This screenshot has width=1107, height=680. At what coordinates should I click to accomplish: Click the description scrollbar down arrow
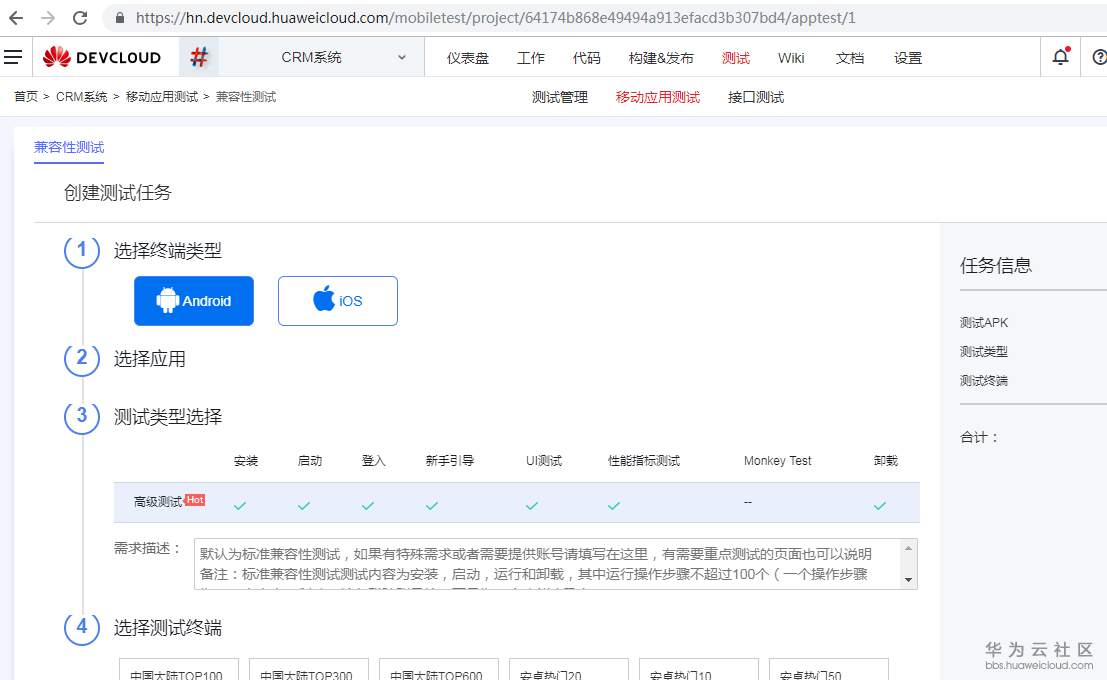(909, 580)
